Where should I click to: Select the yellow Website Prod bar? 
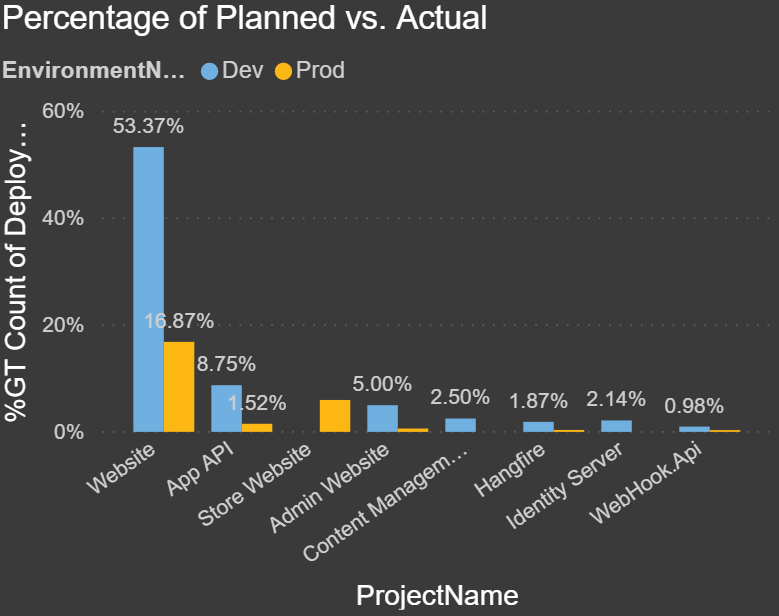click(179, 387)
